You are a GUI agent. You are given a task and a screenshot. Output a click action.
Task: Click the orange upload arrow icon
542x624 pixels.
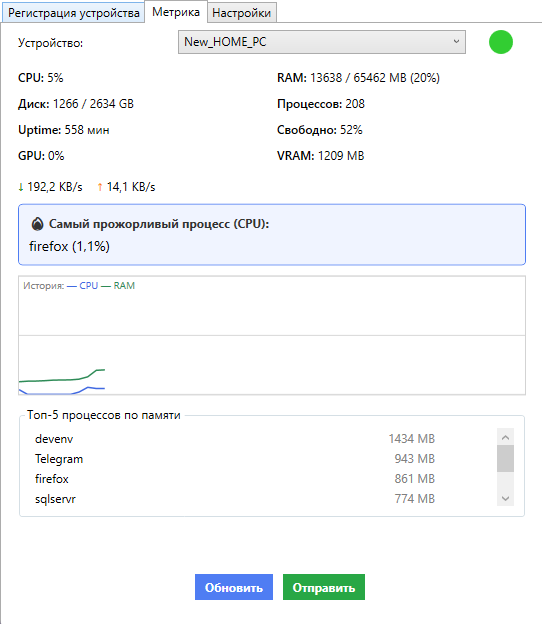tap(100, 187)
